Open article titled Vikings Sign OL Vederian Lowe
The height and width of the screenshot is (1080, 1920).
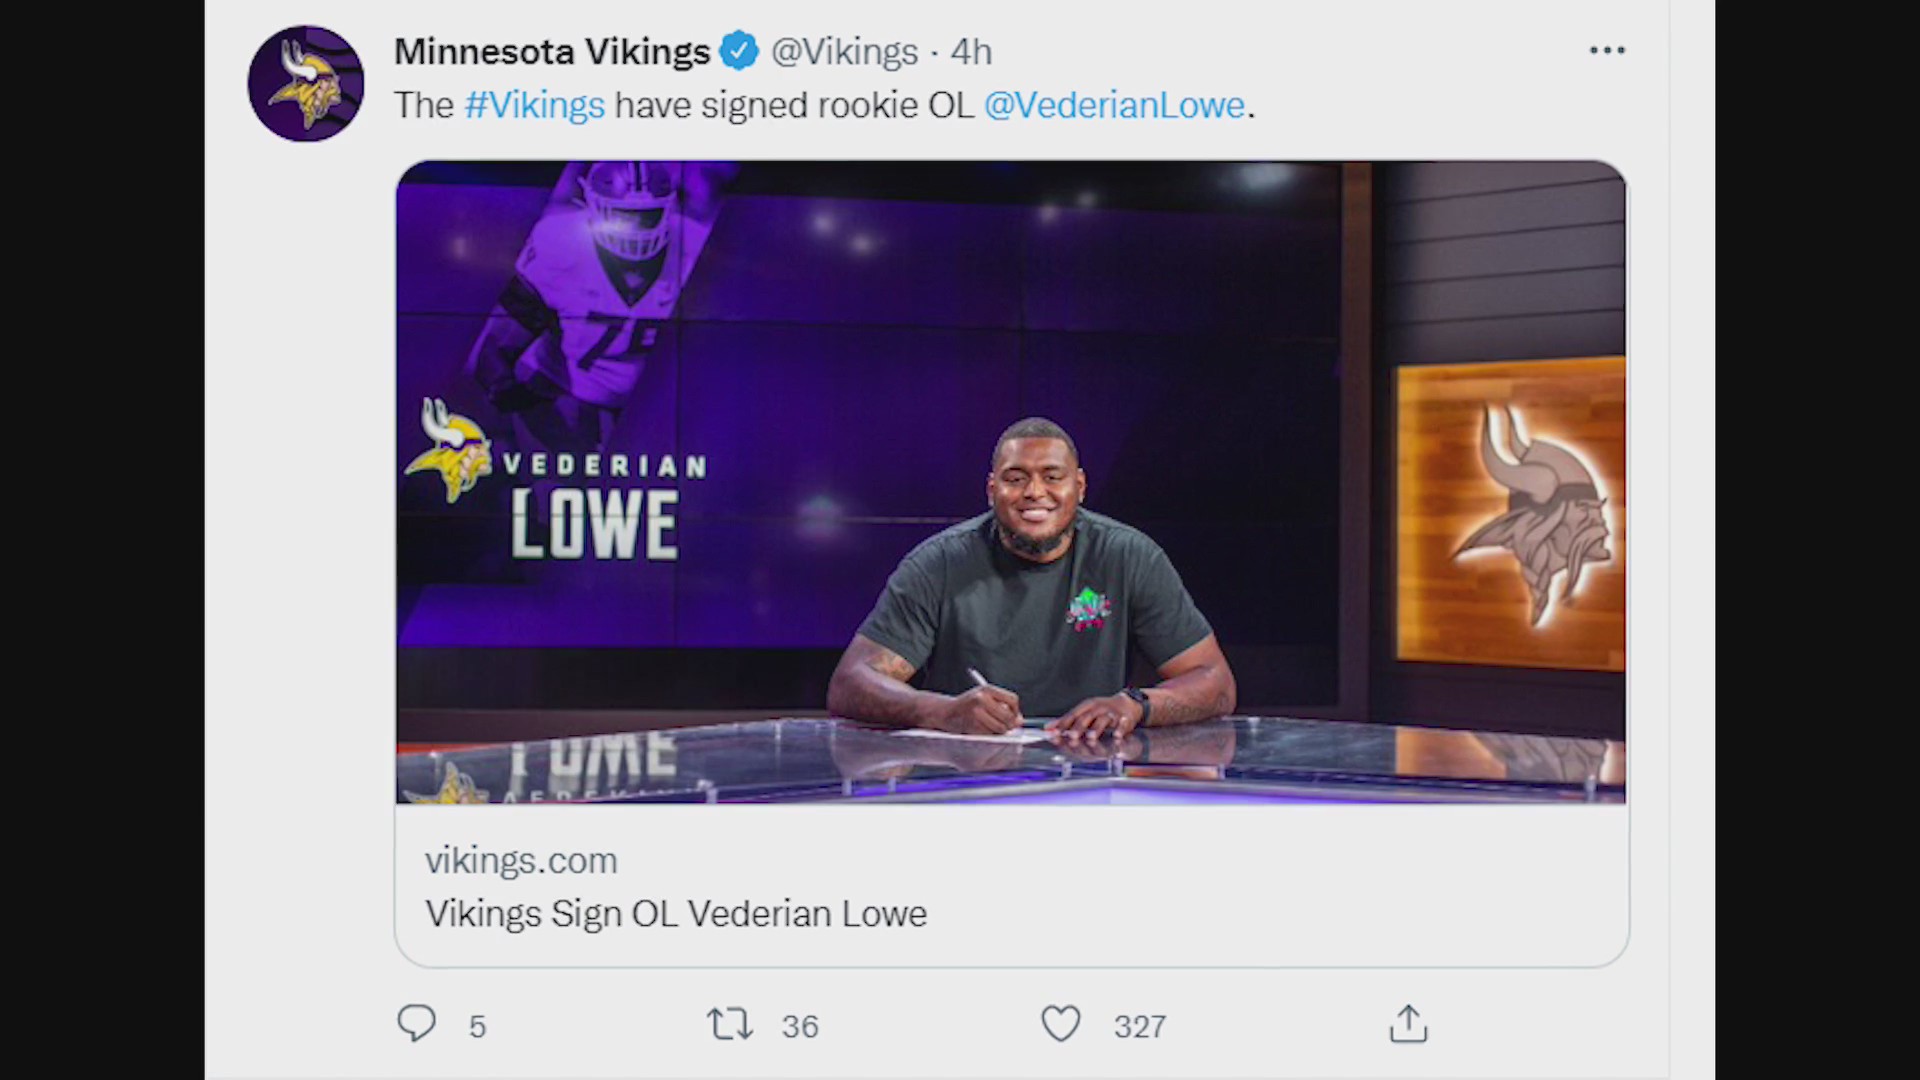click(x=676, y=913)
